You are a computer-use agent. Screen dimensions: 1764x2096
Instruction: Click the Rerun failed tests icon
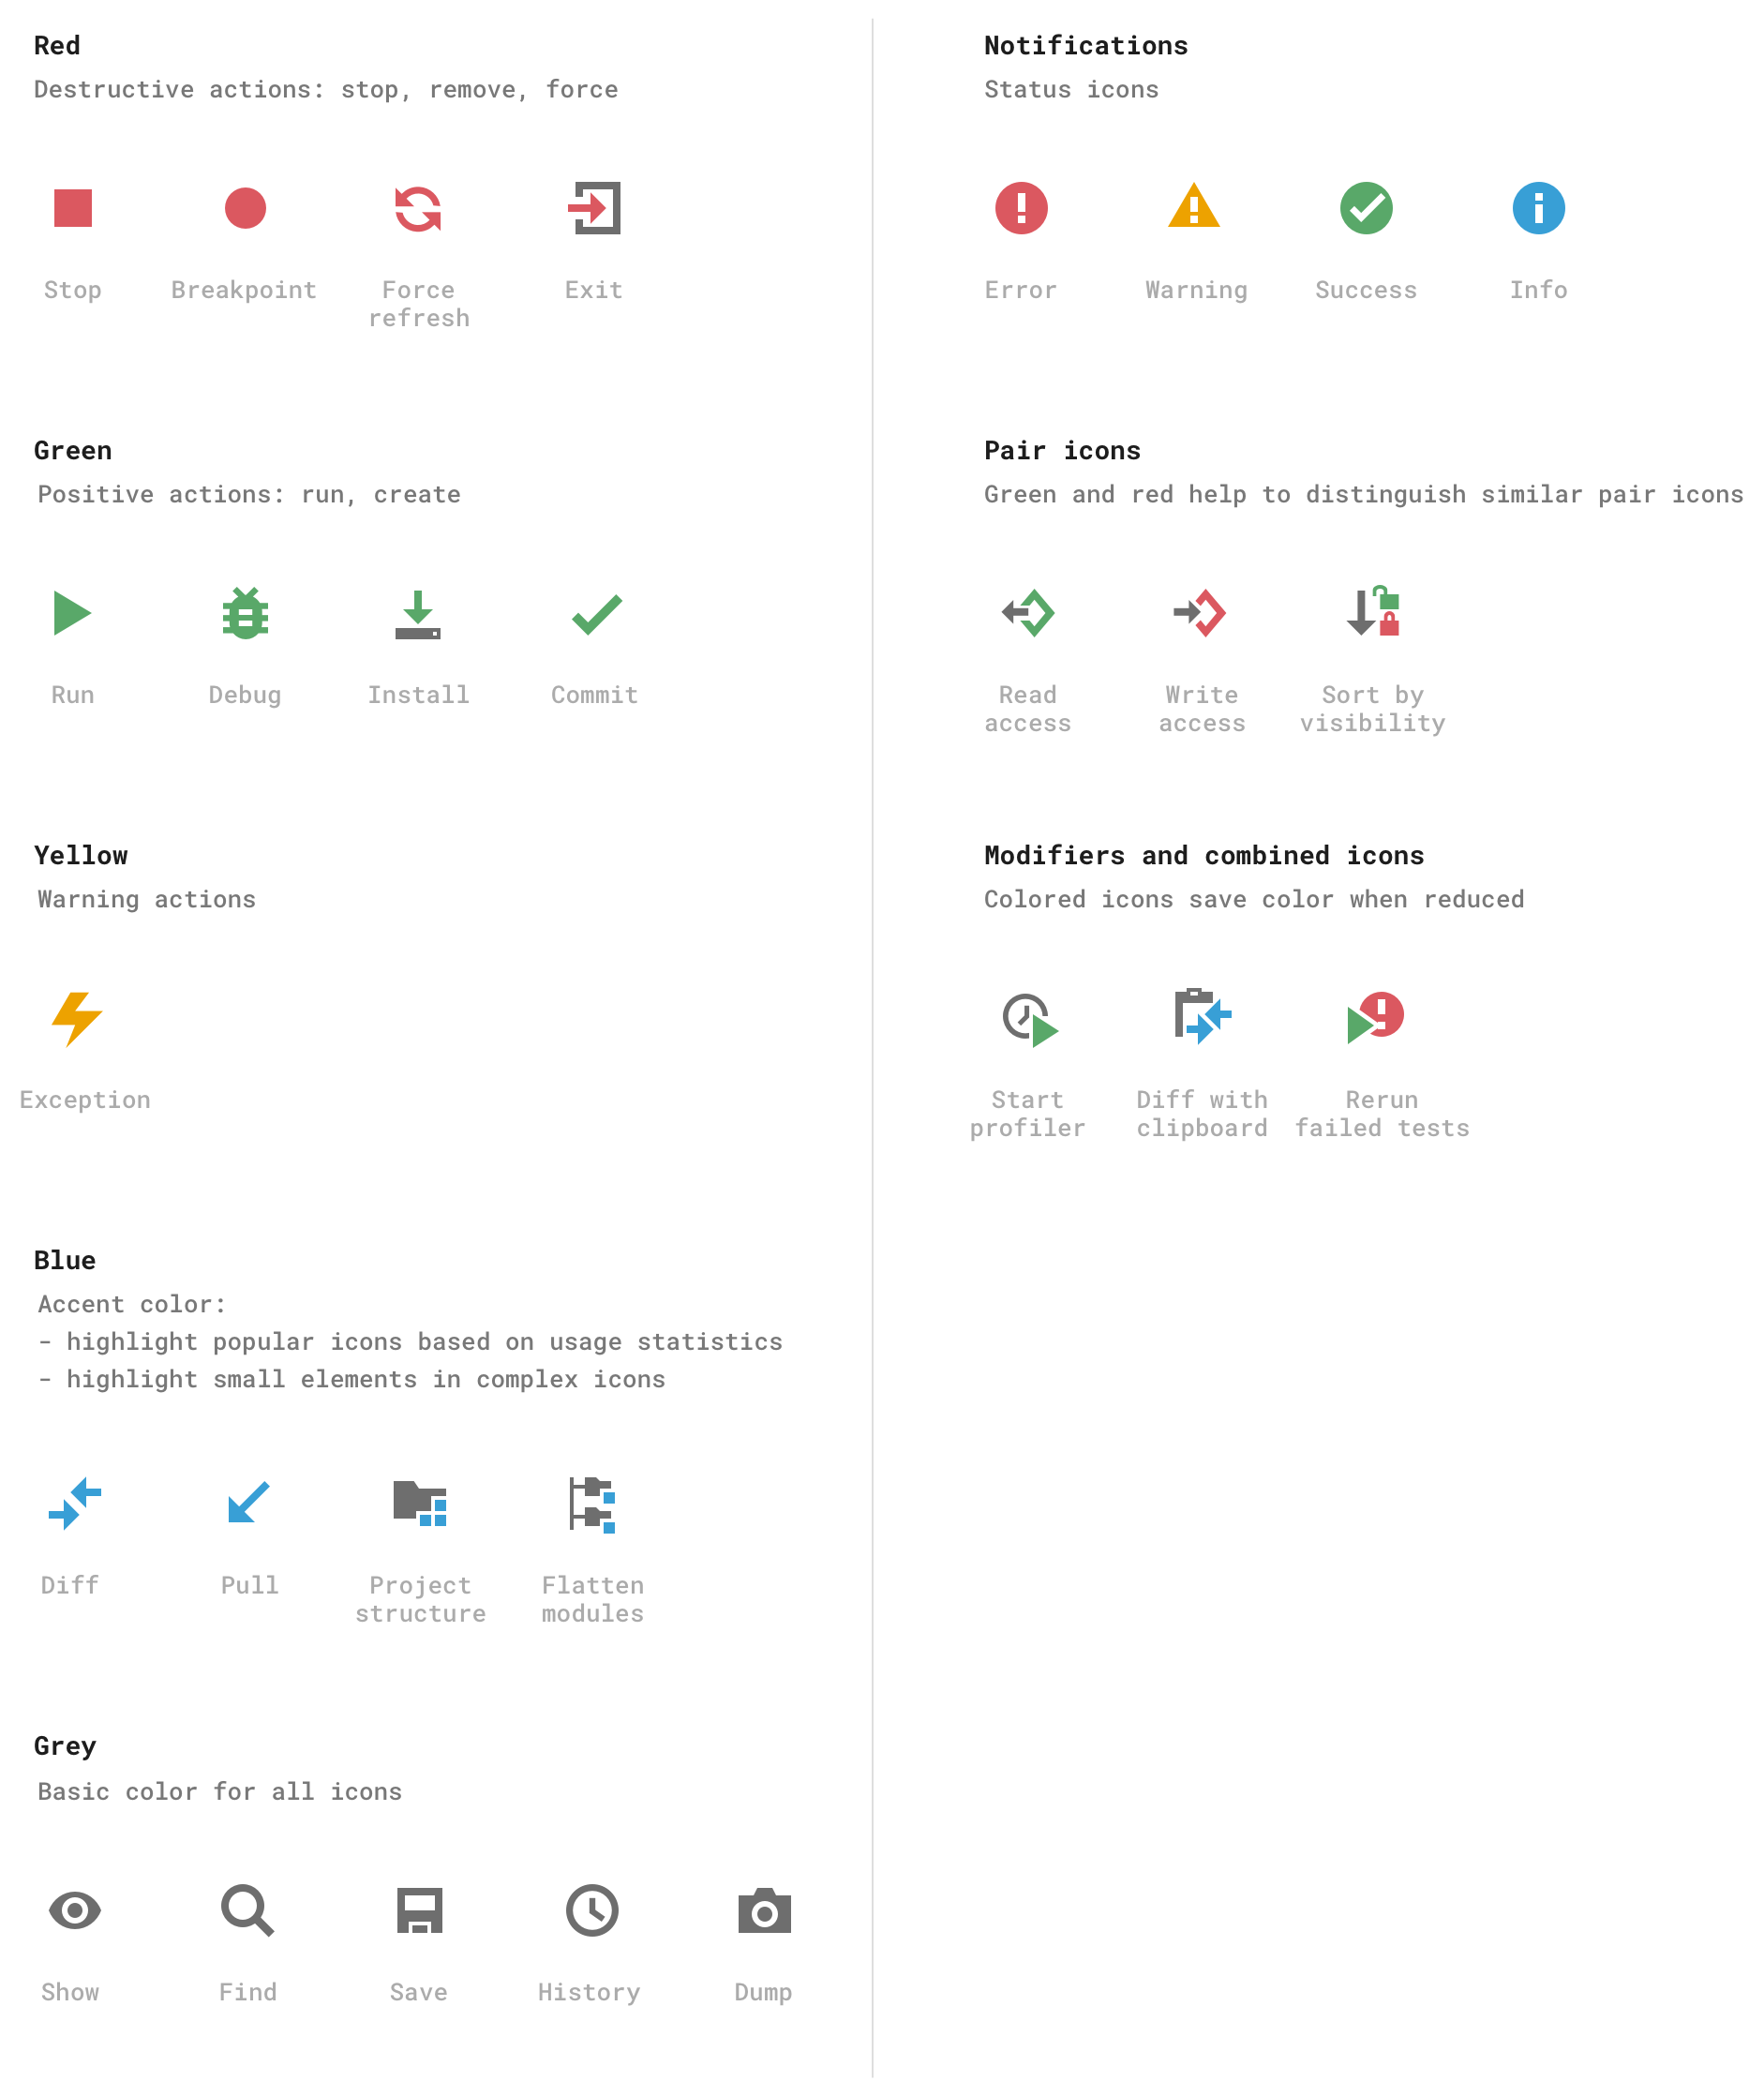[1375, 1018]
